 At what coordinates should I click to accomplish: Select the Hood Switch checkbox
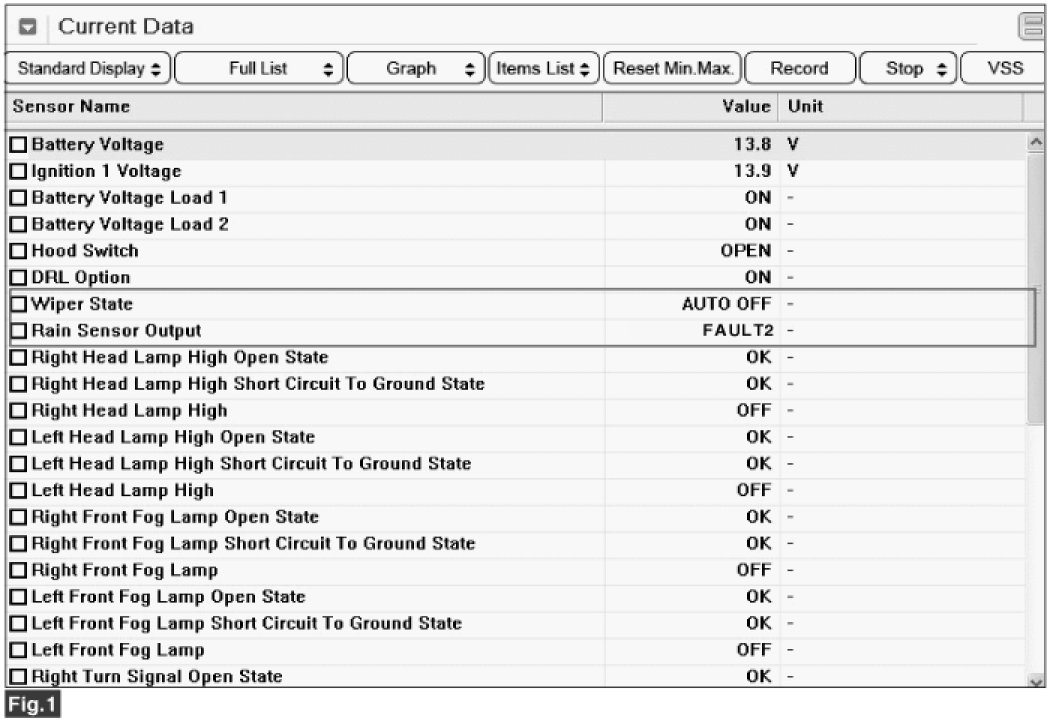point(19,251)
